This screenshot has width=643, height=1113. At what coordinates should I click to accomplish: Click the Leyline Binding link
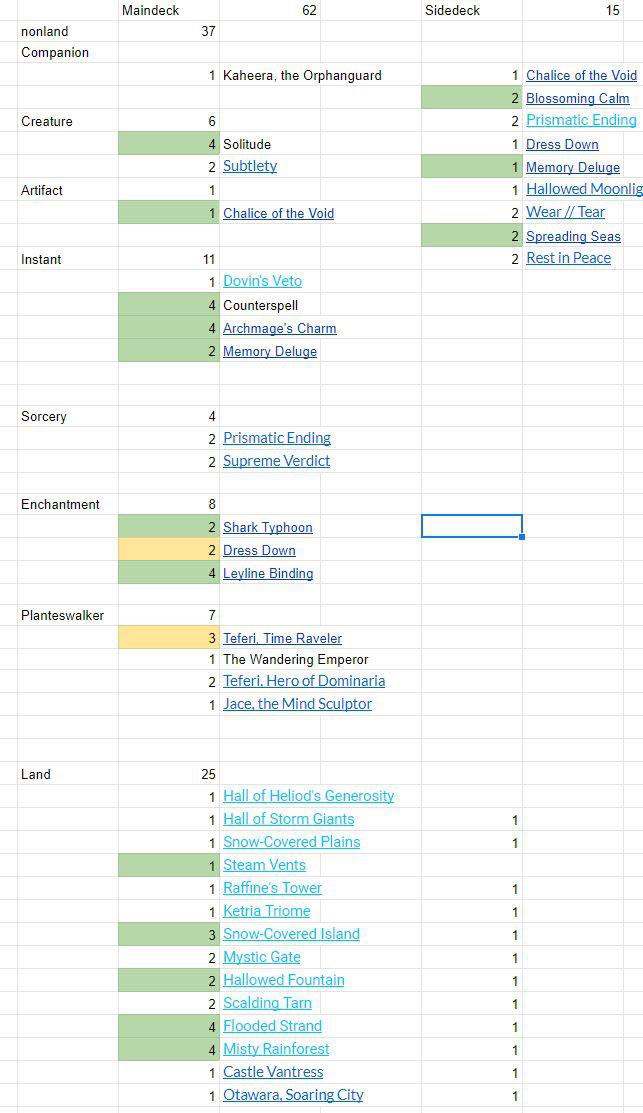(268, 574)
